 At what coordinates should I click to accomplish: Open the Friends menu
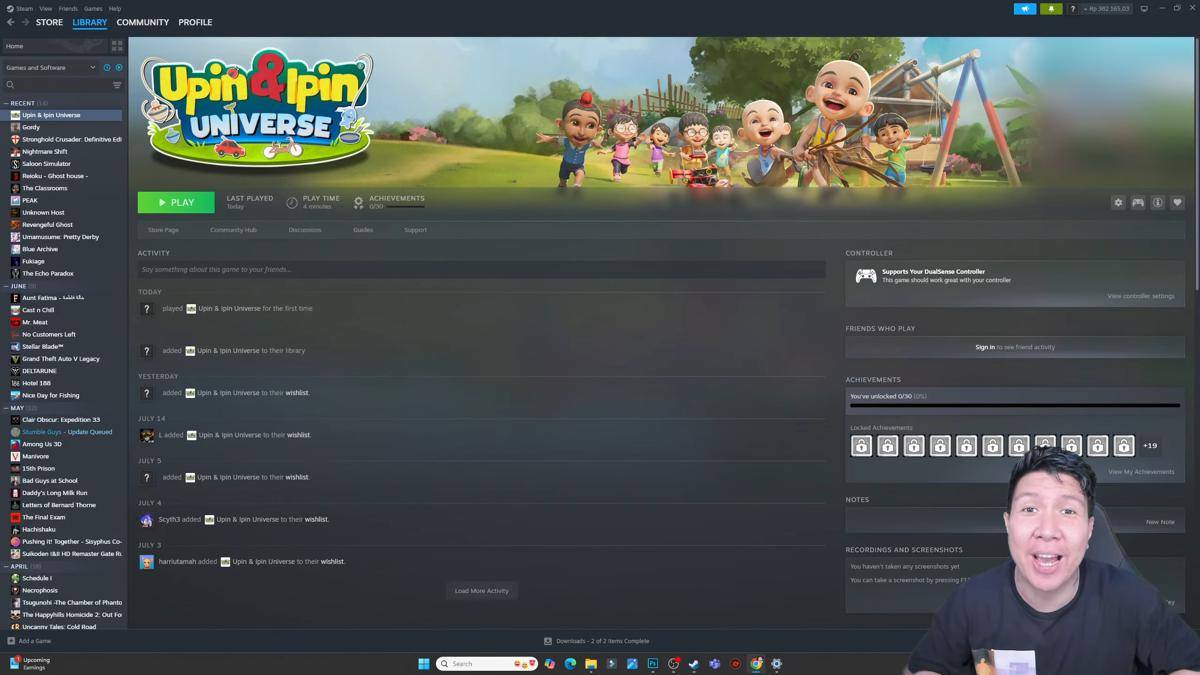68,8
